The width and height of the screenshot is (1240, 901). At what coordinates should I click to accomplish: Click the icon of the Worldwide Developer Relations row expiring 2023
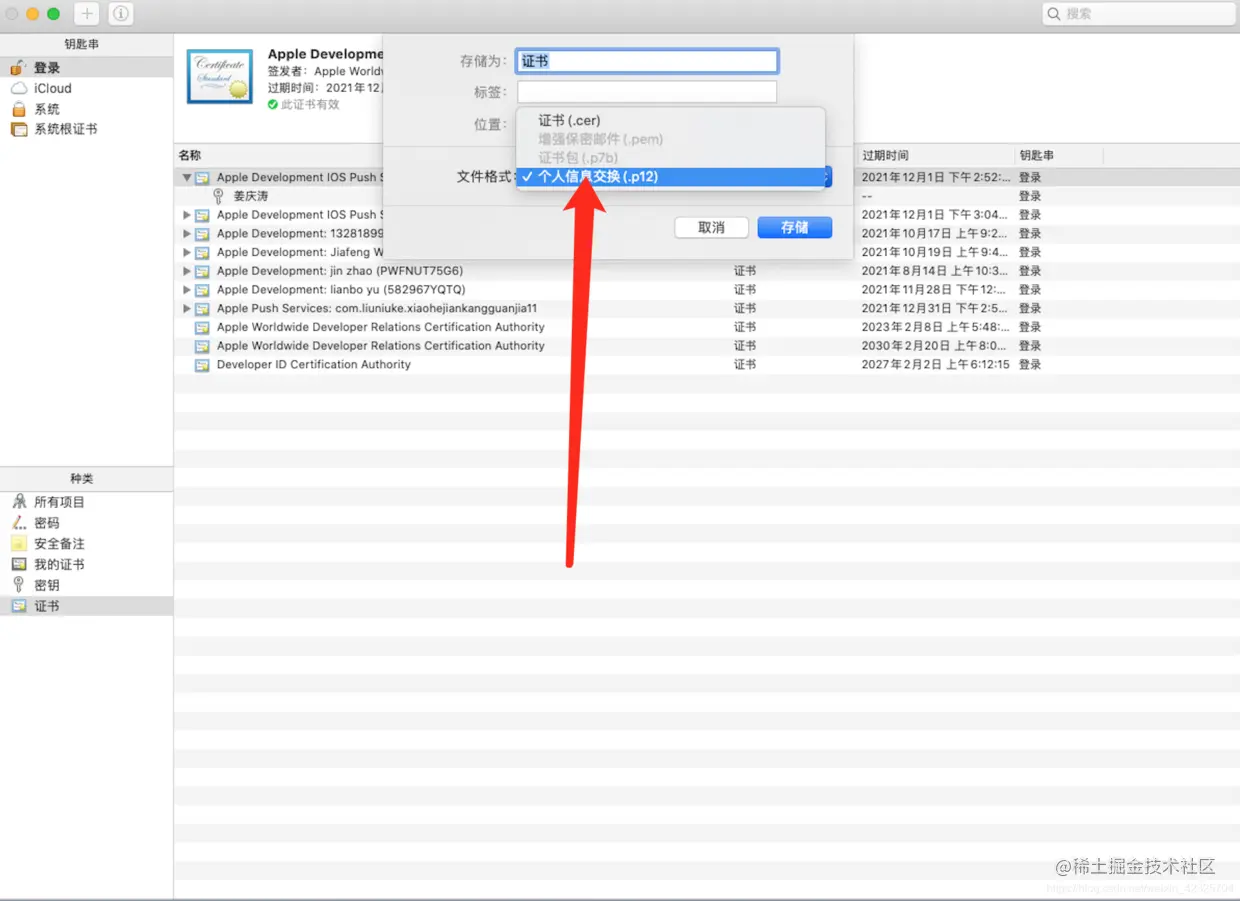point(202,327)
